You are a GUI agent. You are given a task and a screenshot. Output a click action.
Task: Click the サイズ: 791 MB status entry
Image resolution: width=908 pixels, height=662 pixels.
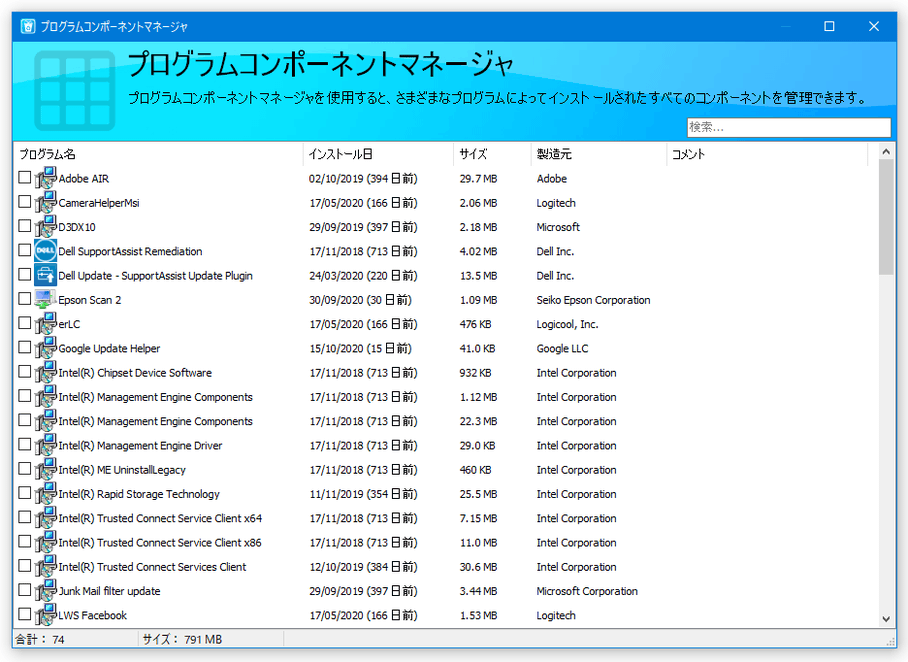[x=182, y=639]
